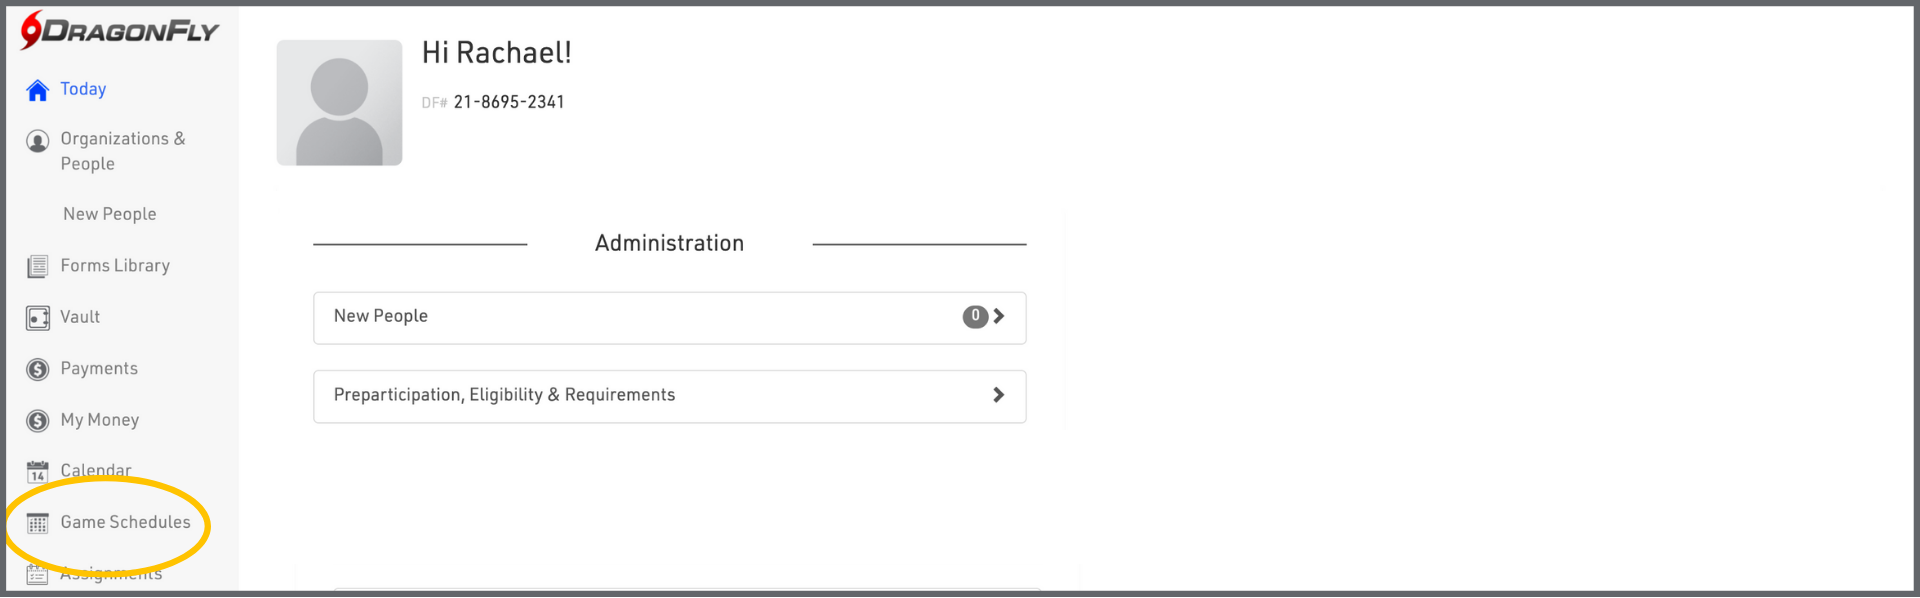The image size is (1920, 598).
Task: Expand the New People row chevron
Action: [x=998, y=316]
